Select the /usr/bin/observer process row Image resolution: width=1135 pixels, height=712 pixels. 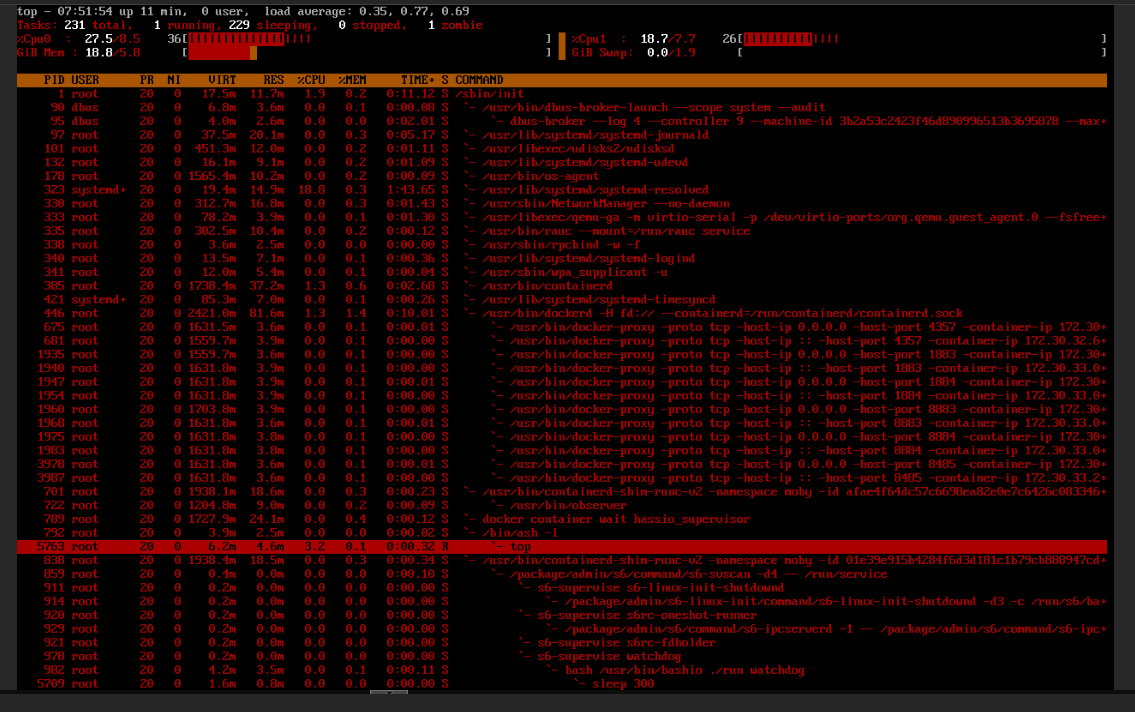click(x=562, y=506)
